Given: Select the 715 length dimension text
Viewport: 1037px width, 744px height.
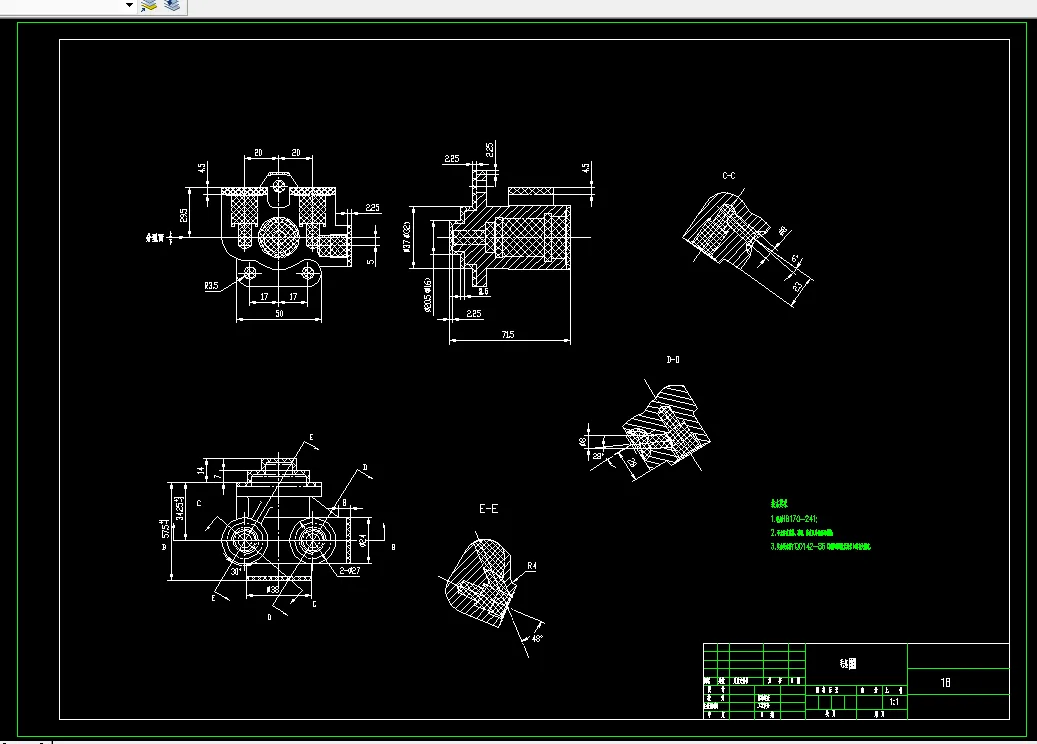Looking at the screenshot, I should point(508,335).
